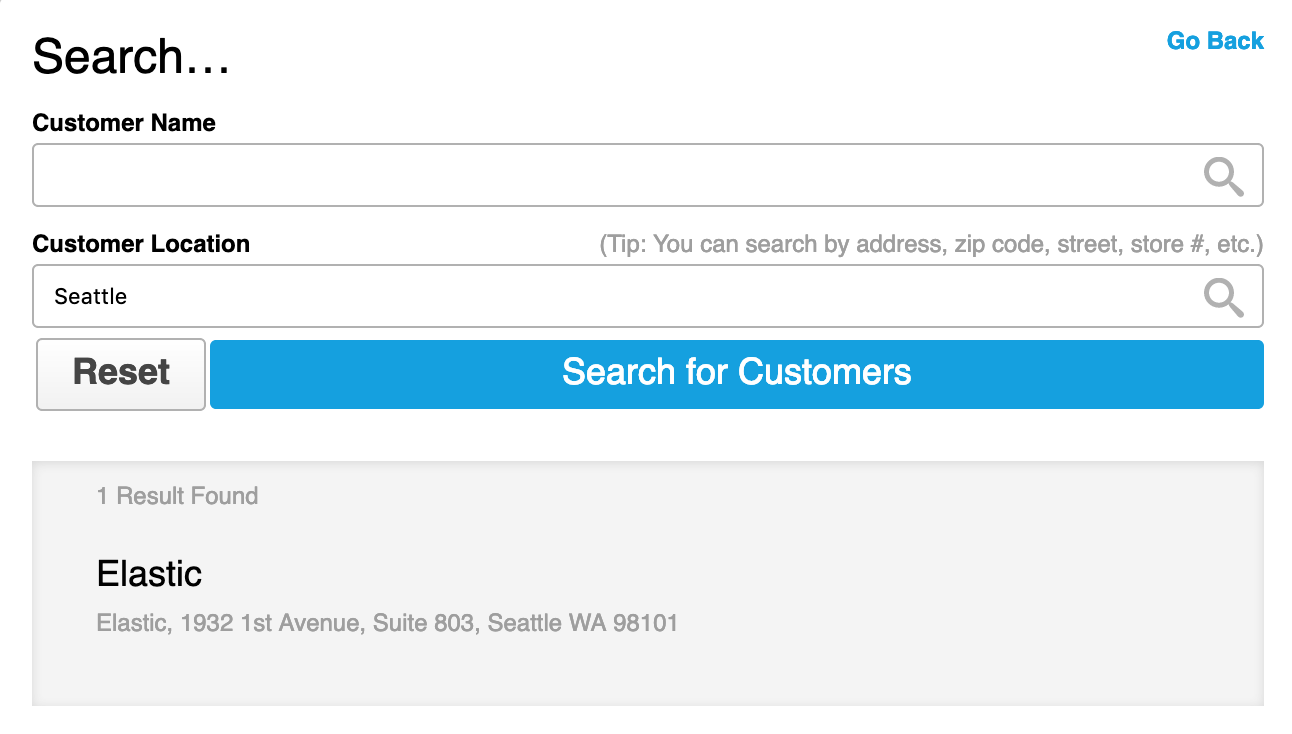Click the magnifier icon in Customer Name field

pyautogui.click(x=1223, y=177)
